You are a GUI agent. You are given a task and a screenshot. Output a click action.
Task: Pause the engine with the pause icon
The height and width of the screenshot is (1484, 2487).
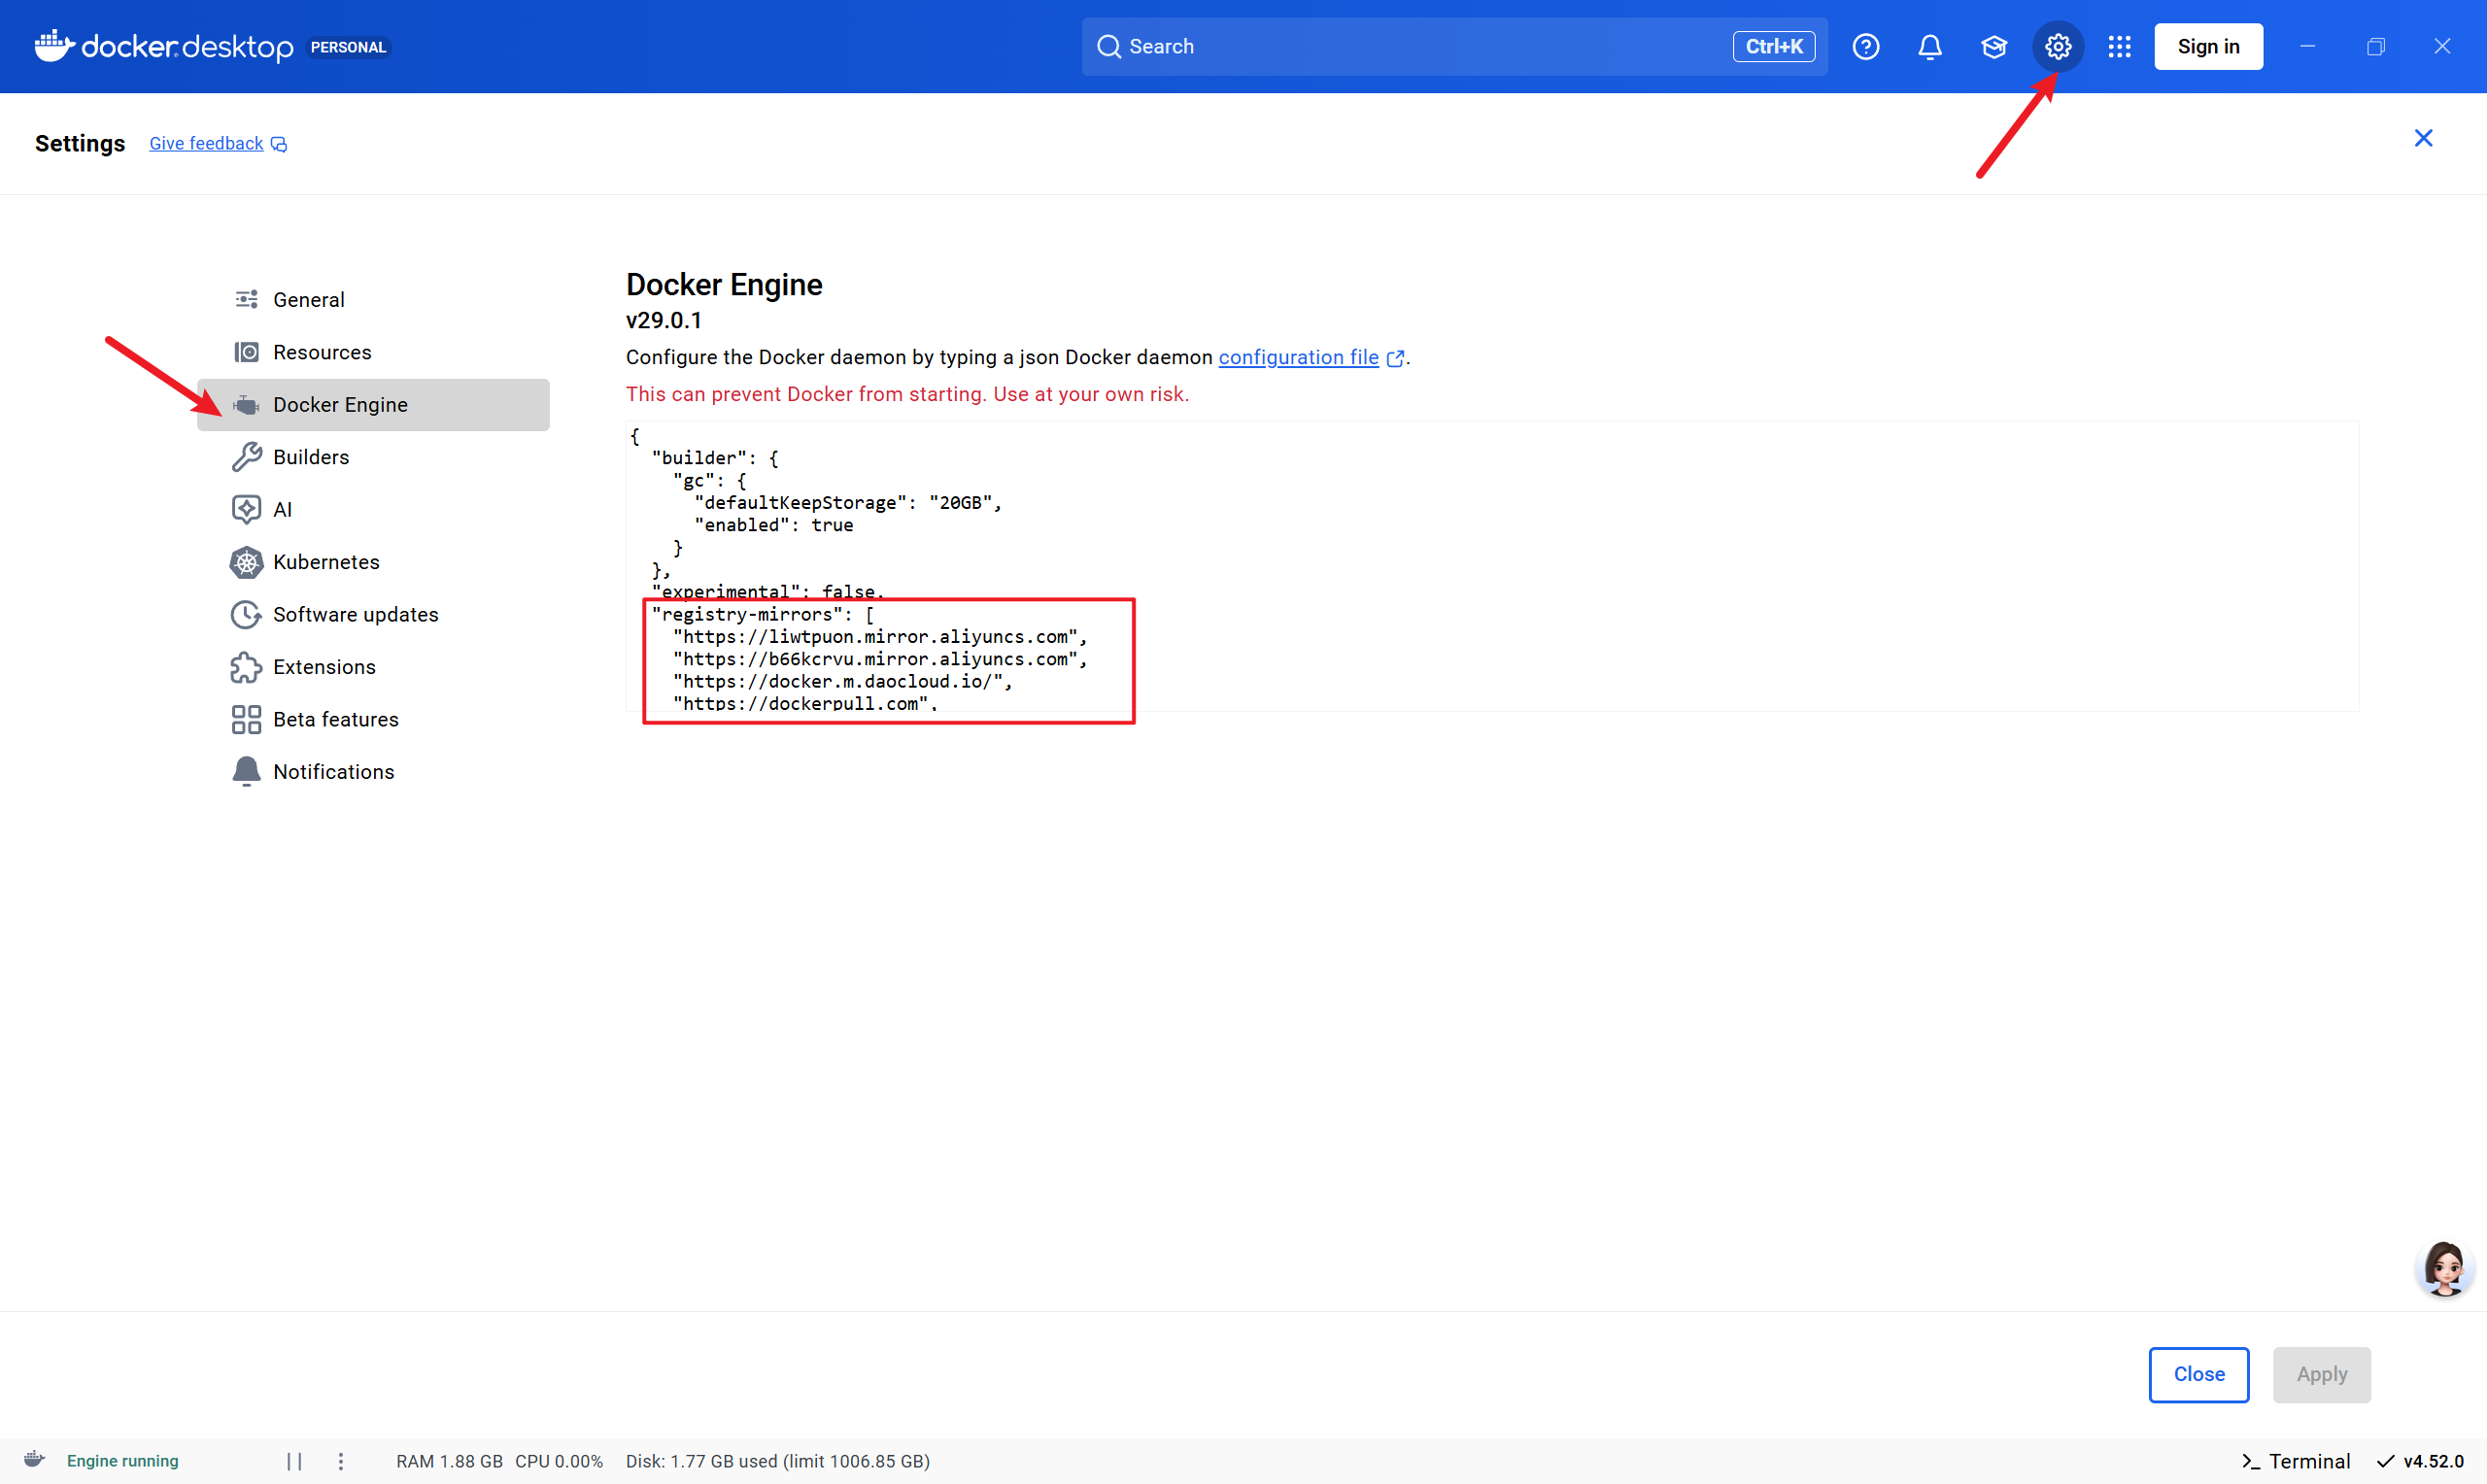tap(294, 1461)
